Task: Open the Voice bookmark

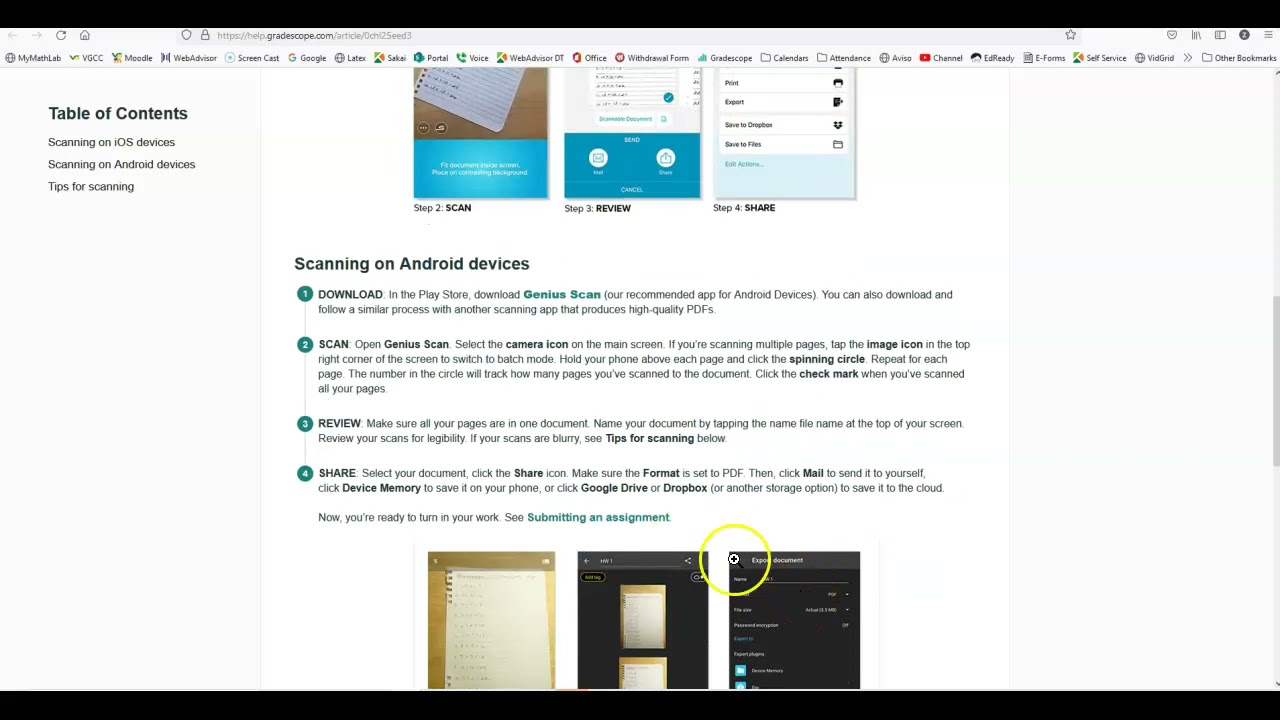Action: pyautogui.click(x=472, y=58)
